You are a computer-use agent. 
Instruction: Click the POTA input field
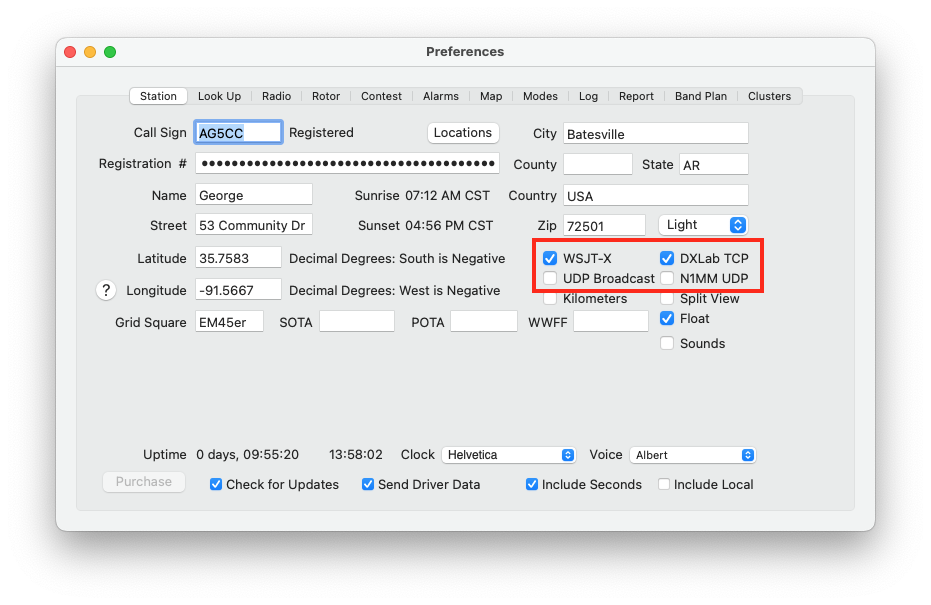pos(483,322)
